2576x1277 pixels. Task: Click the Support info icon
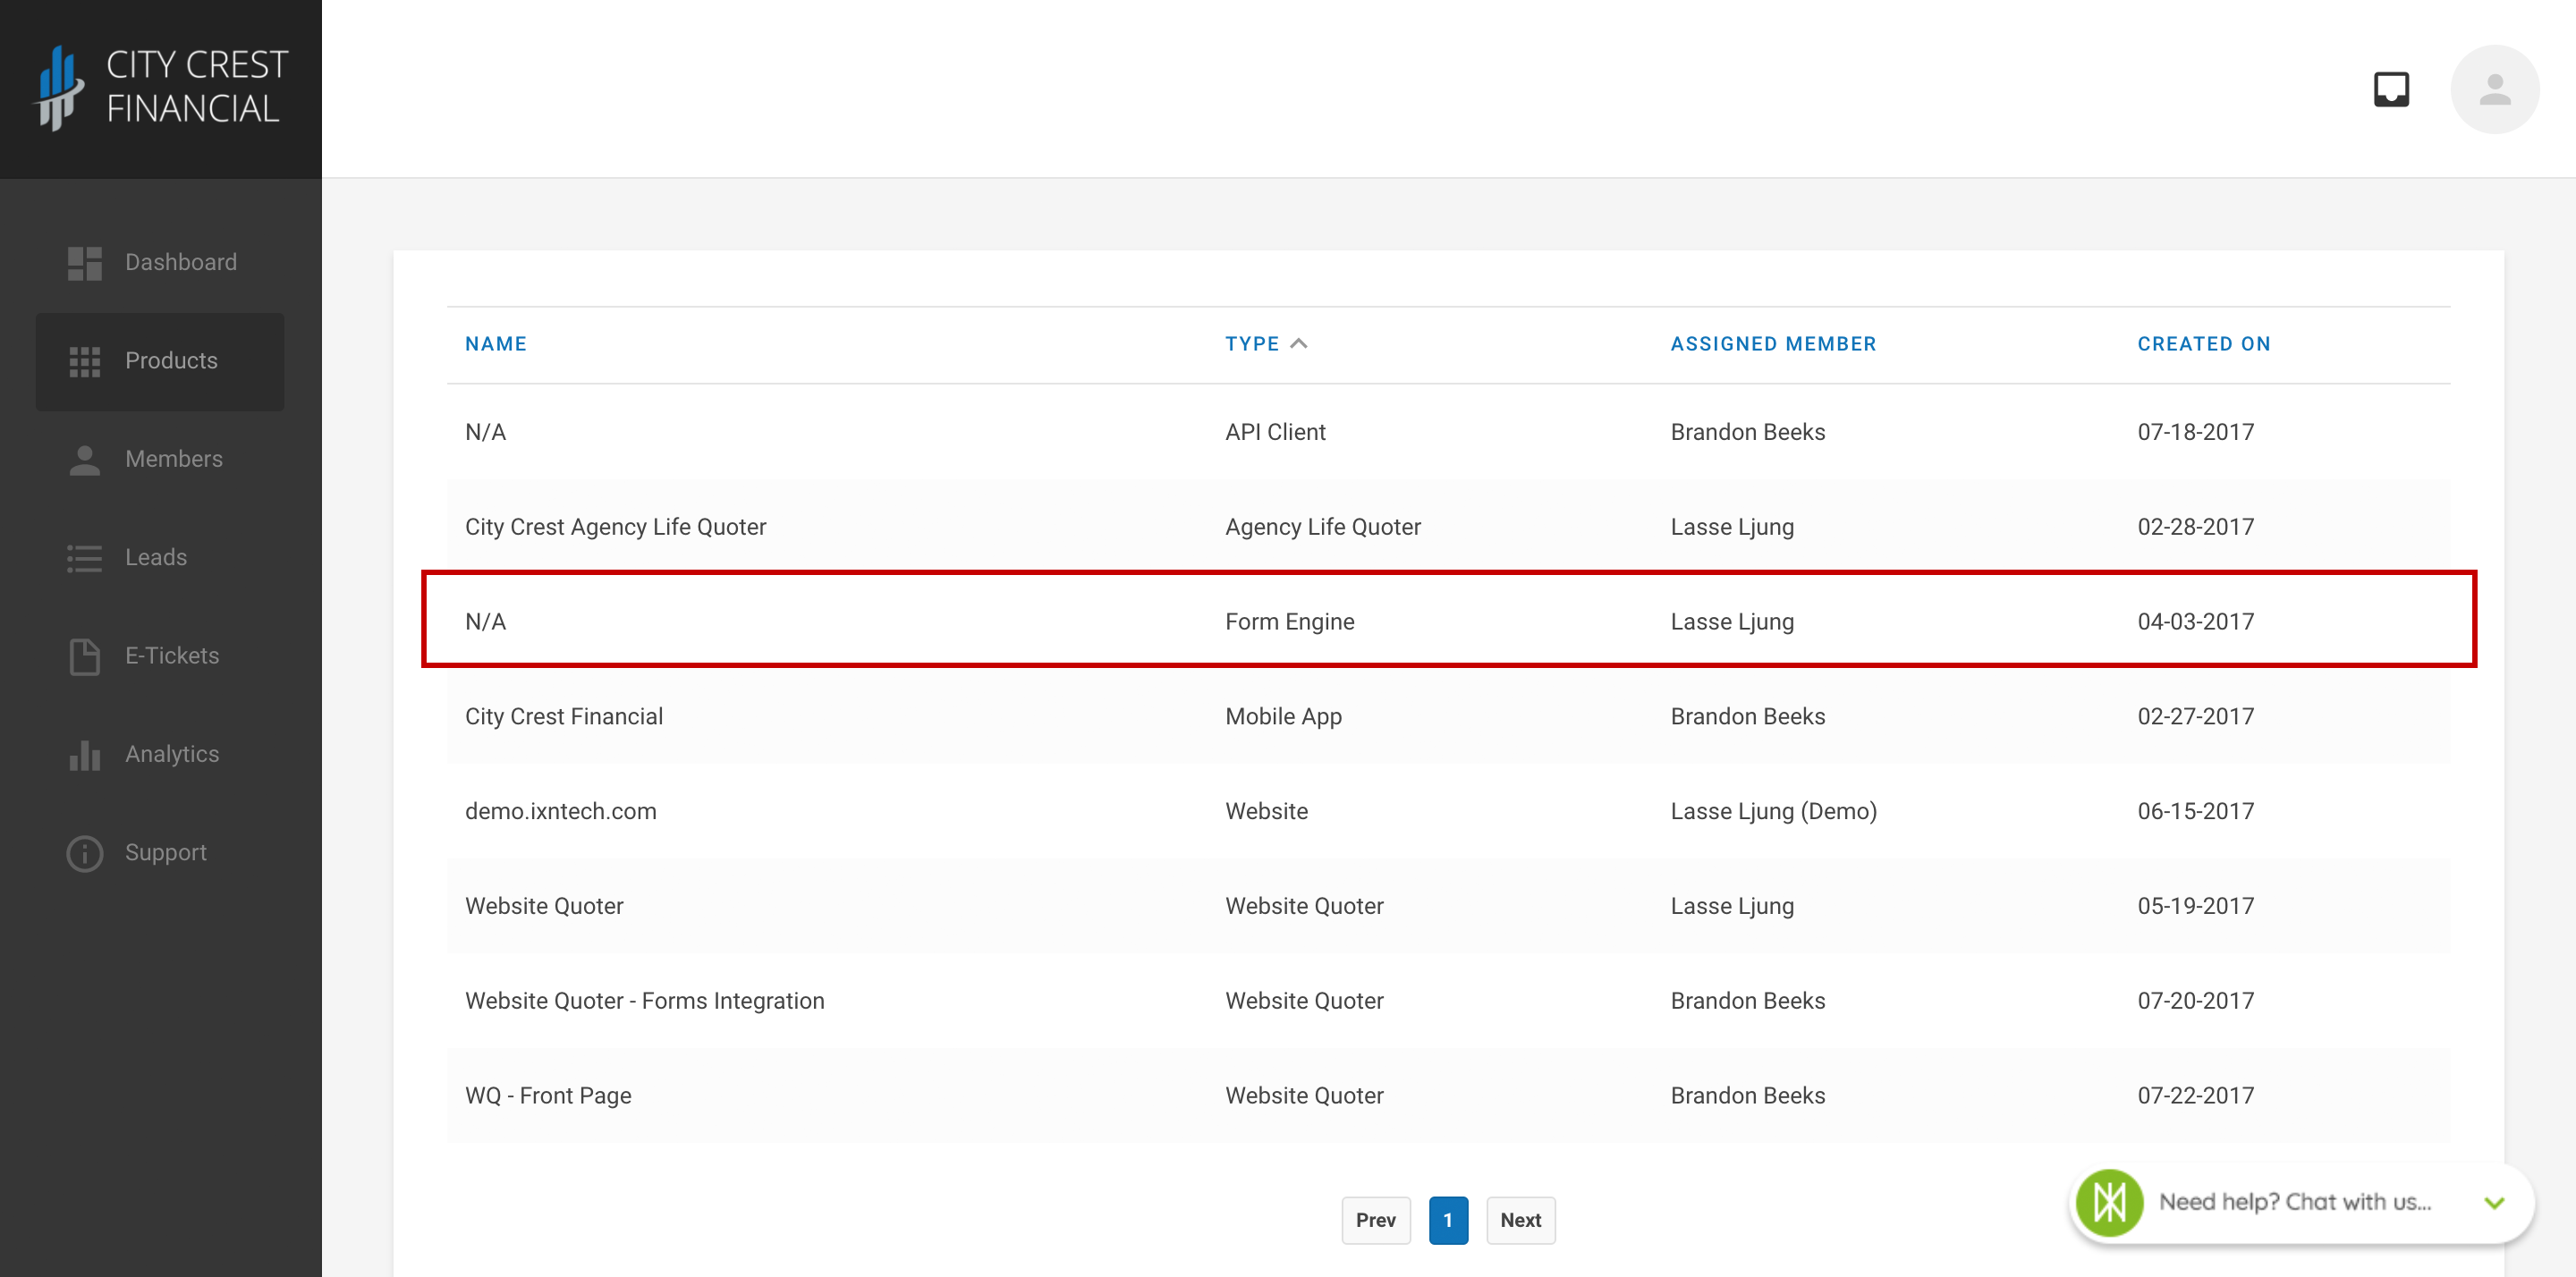click(x=85, y=853)
